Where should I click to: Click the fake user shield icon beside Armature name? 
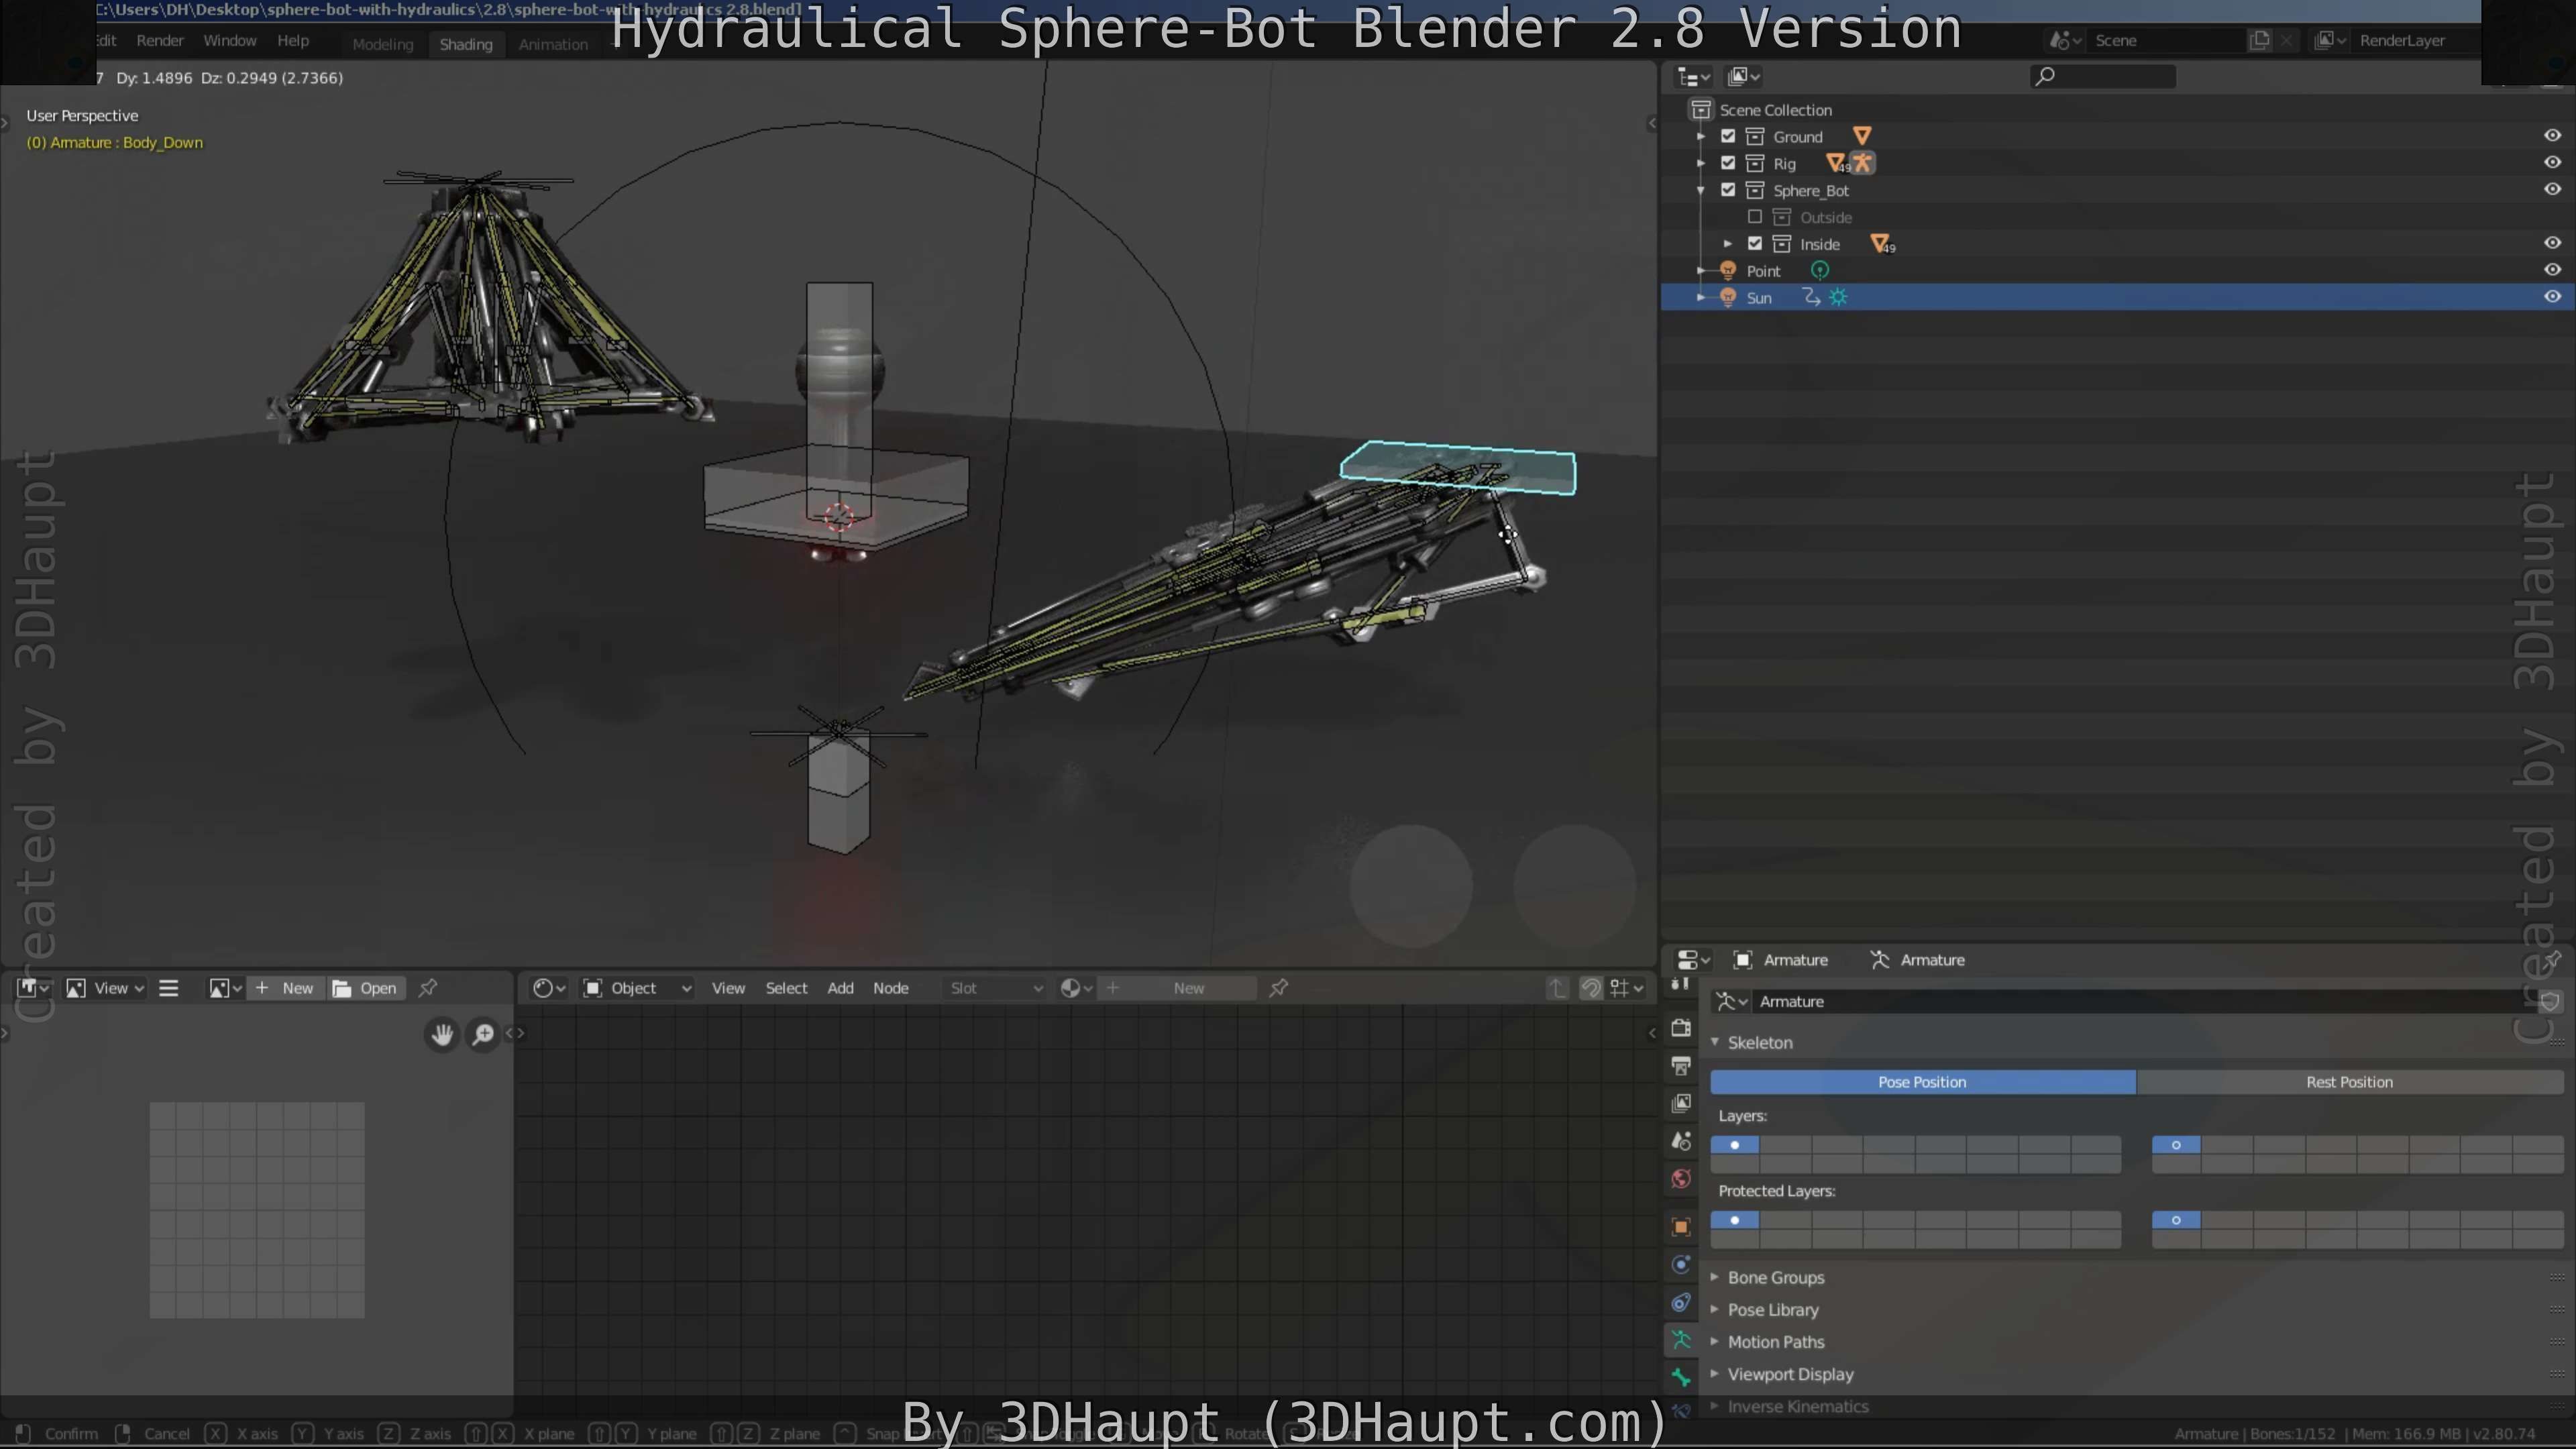pyautogui.click(x=2550, y=1001)
